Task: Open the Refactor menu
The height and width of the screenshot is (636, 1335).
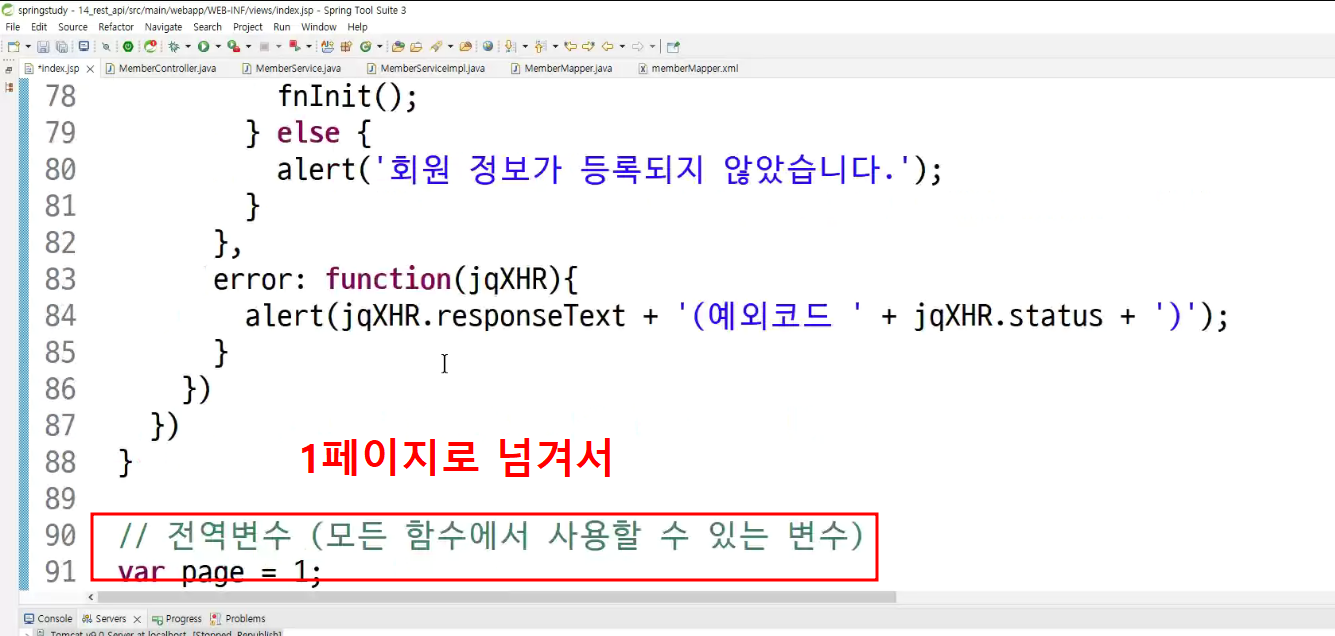Action: coord(116,27)
